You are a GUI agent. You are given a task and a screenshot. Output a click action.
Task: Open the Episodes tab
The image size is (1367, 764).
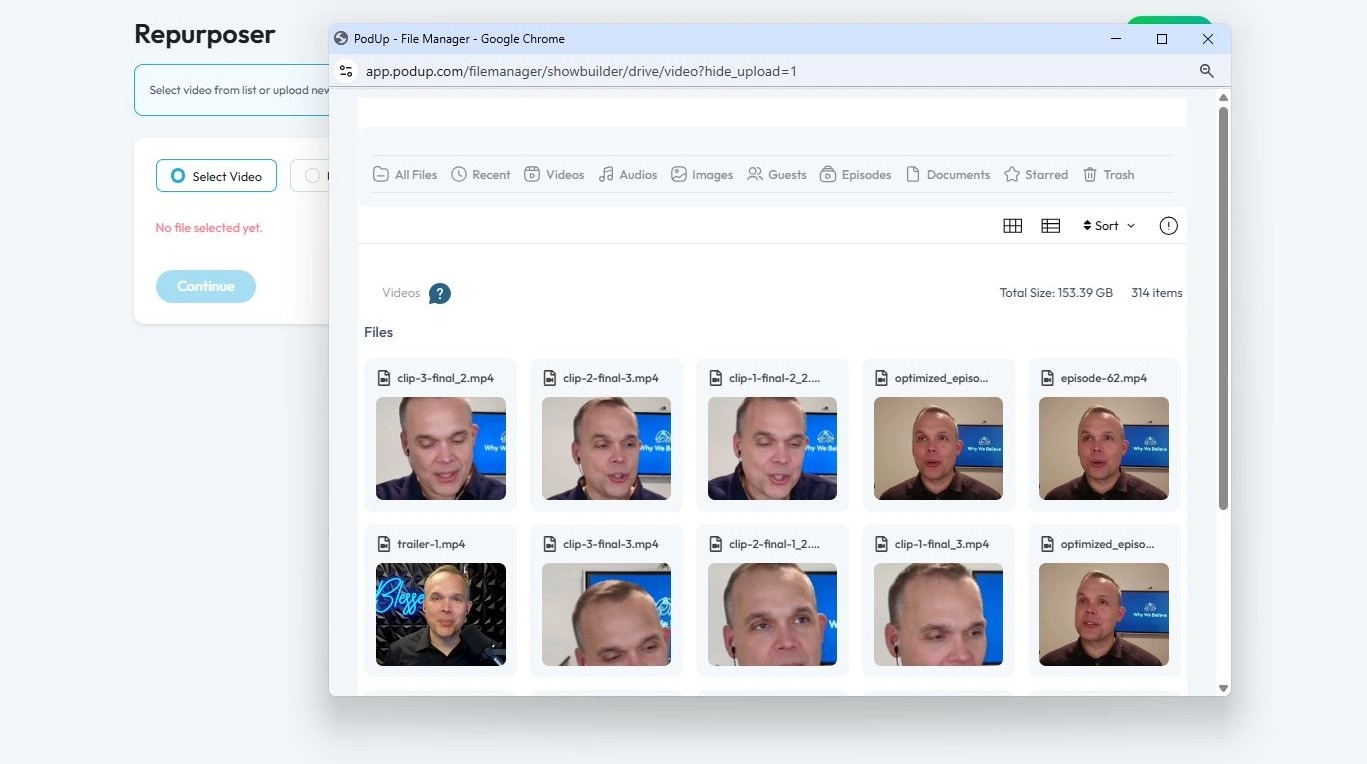[x=856, y=174]
